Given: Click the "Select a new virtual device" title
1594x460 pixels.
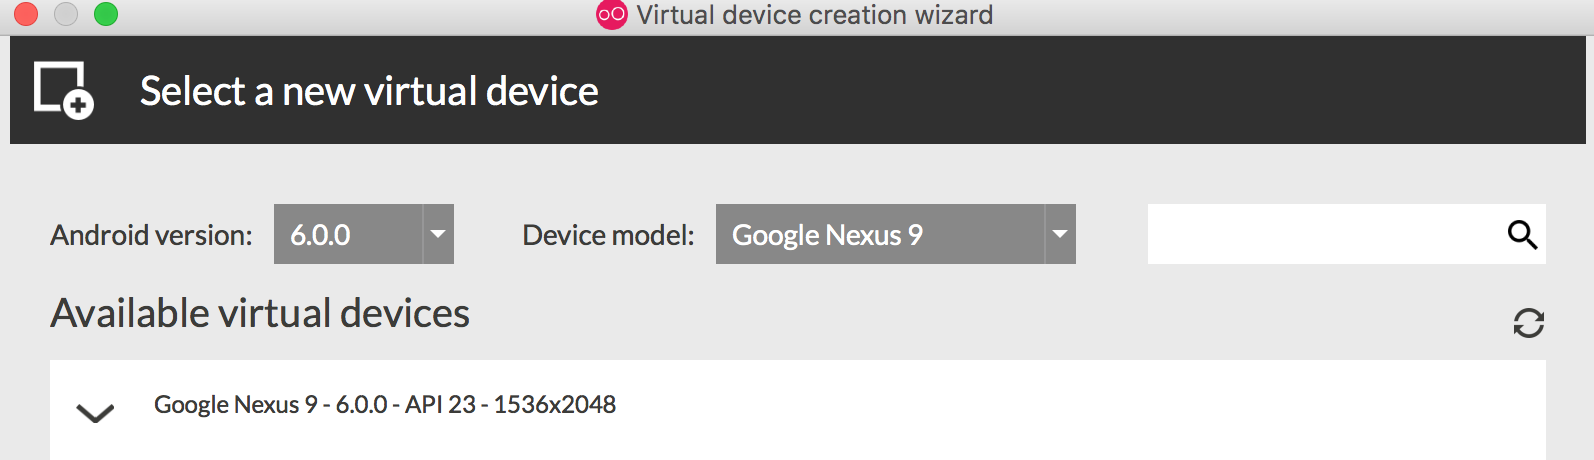Looking at the screenshot, I should (369, 91).
